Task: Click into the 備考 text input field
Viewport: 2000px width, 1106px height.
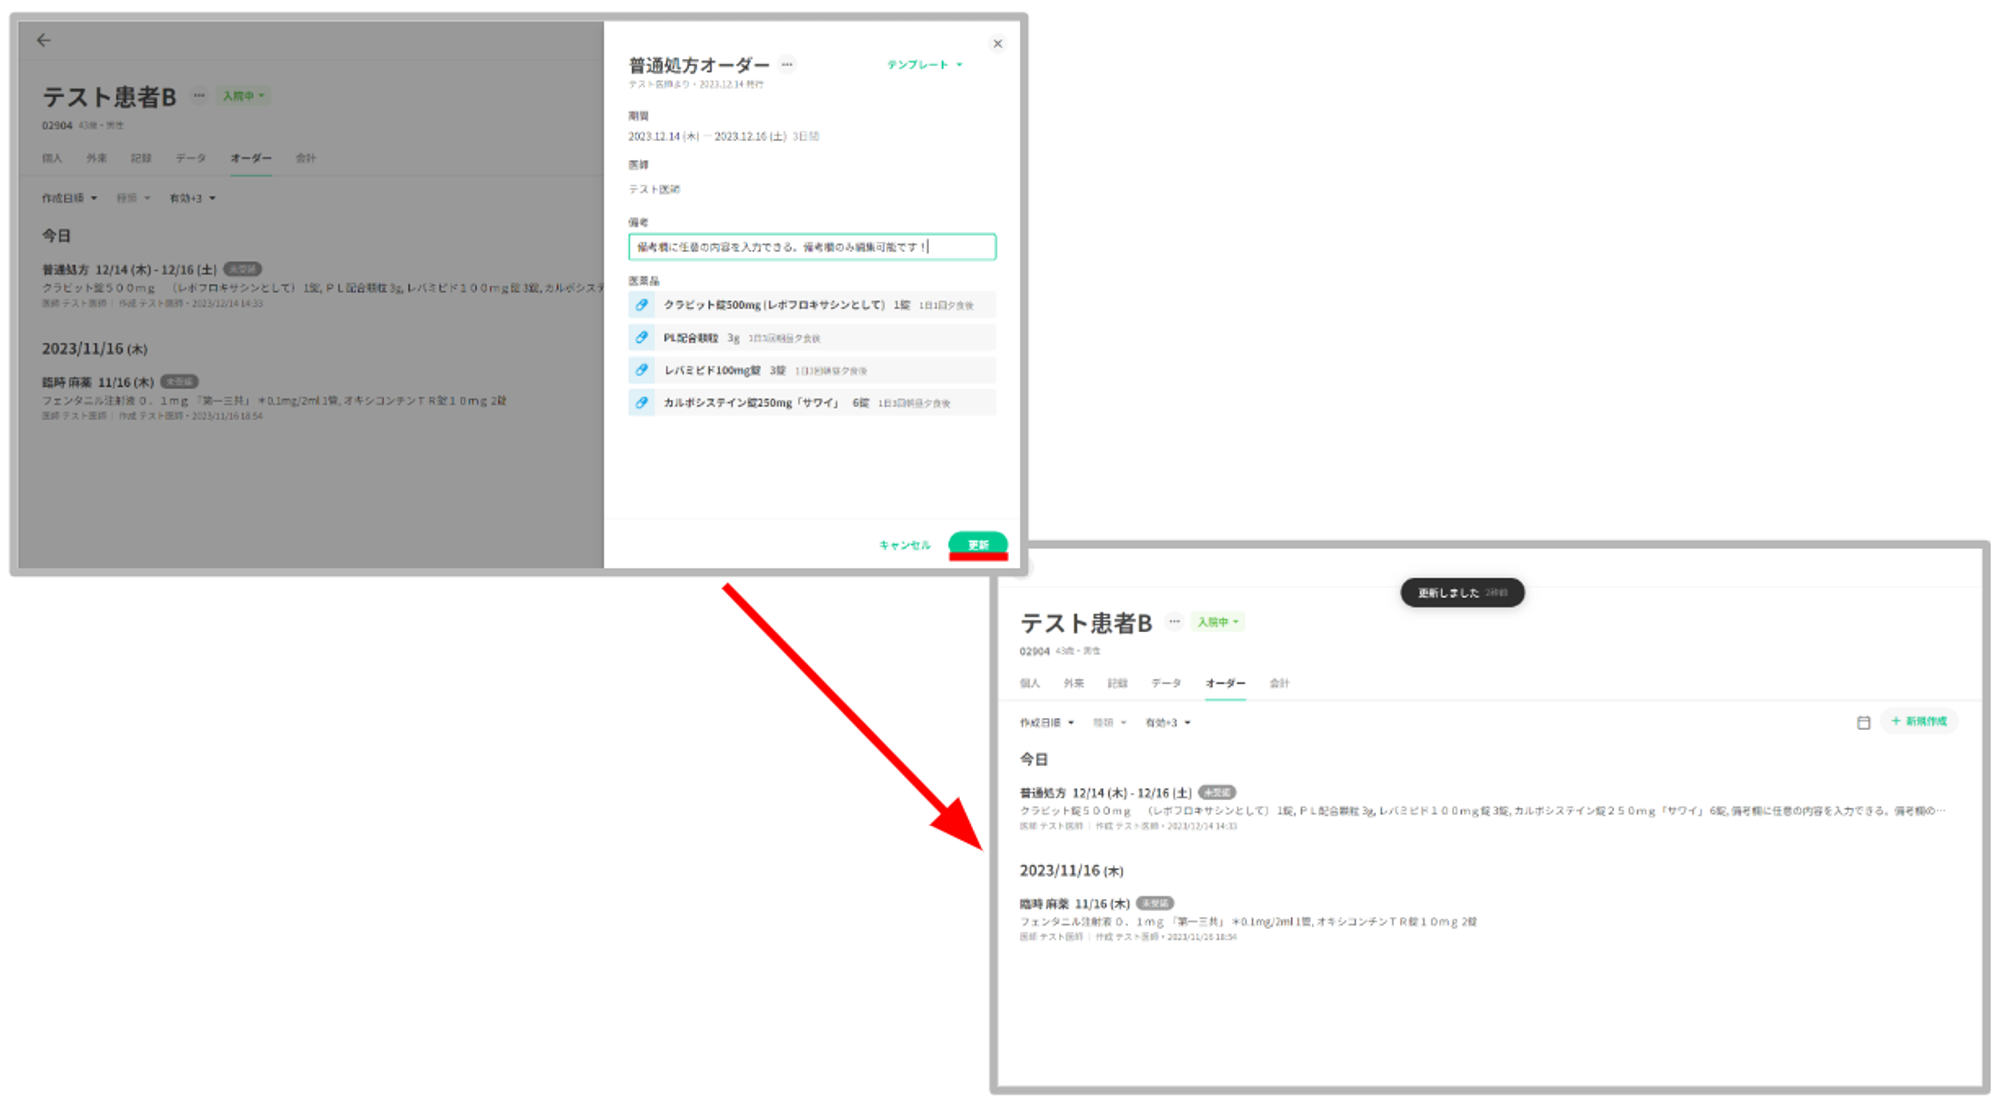Action: (811, 247)
